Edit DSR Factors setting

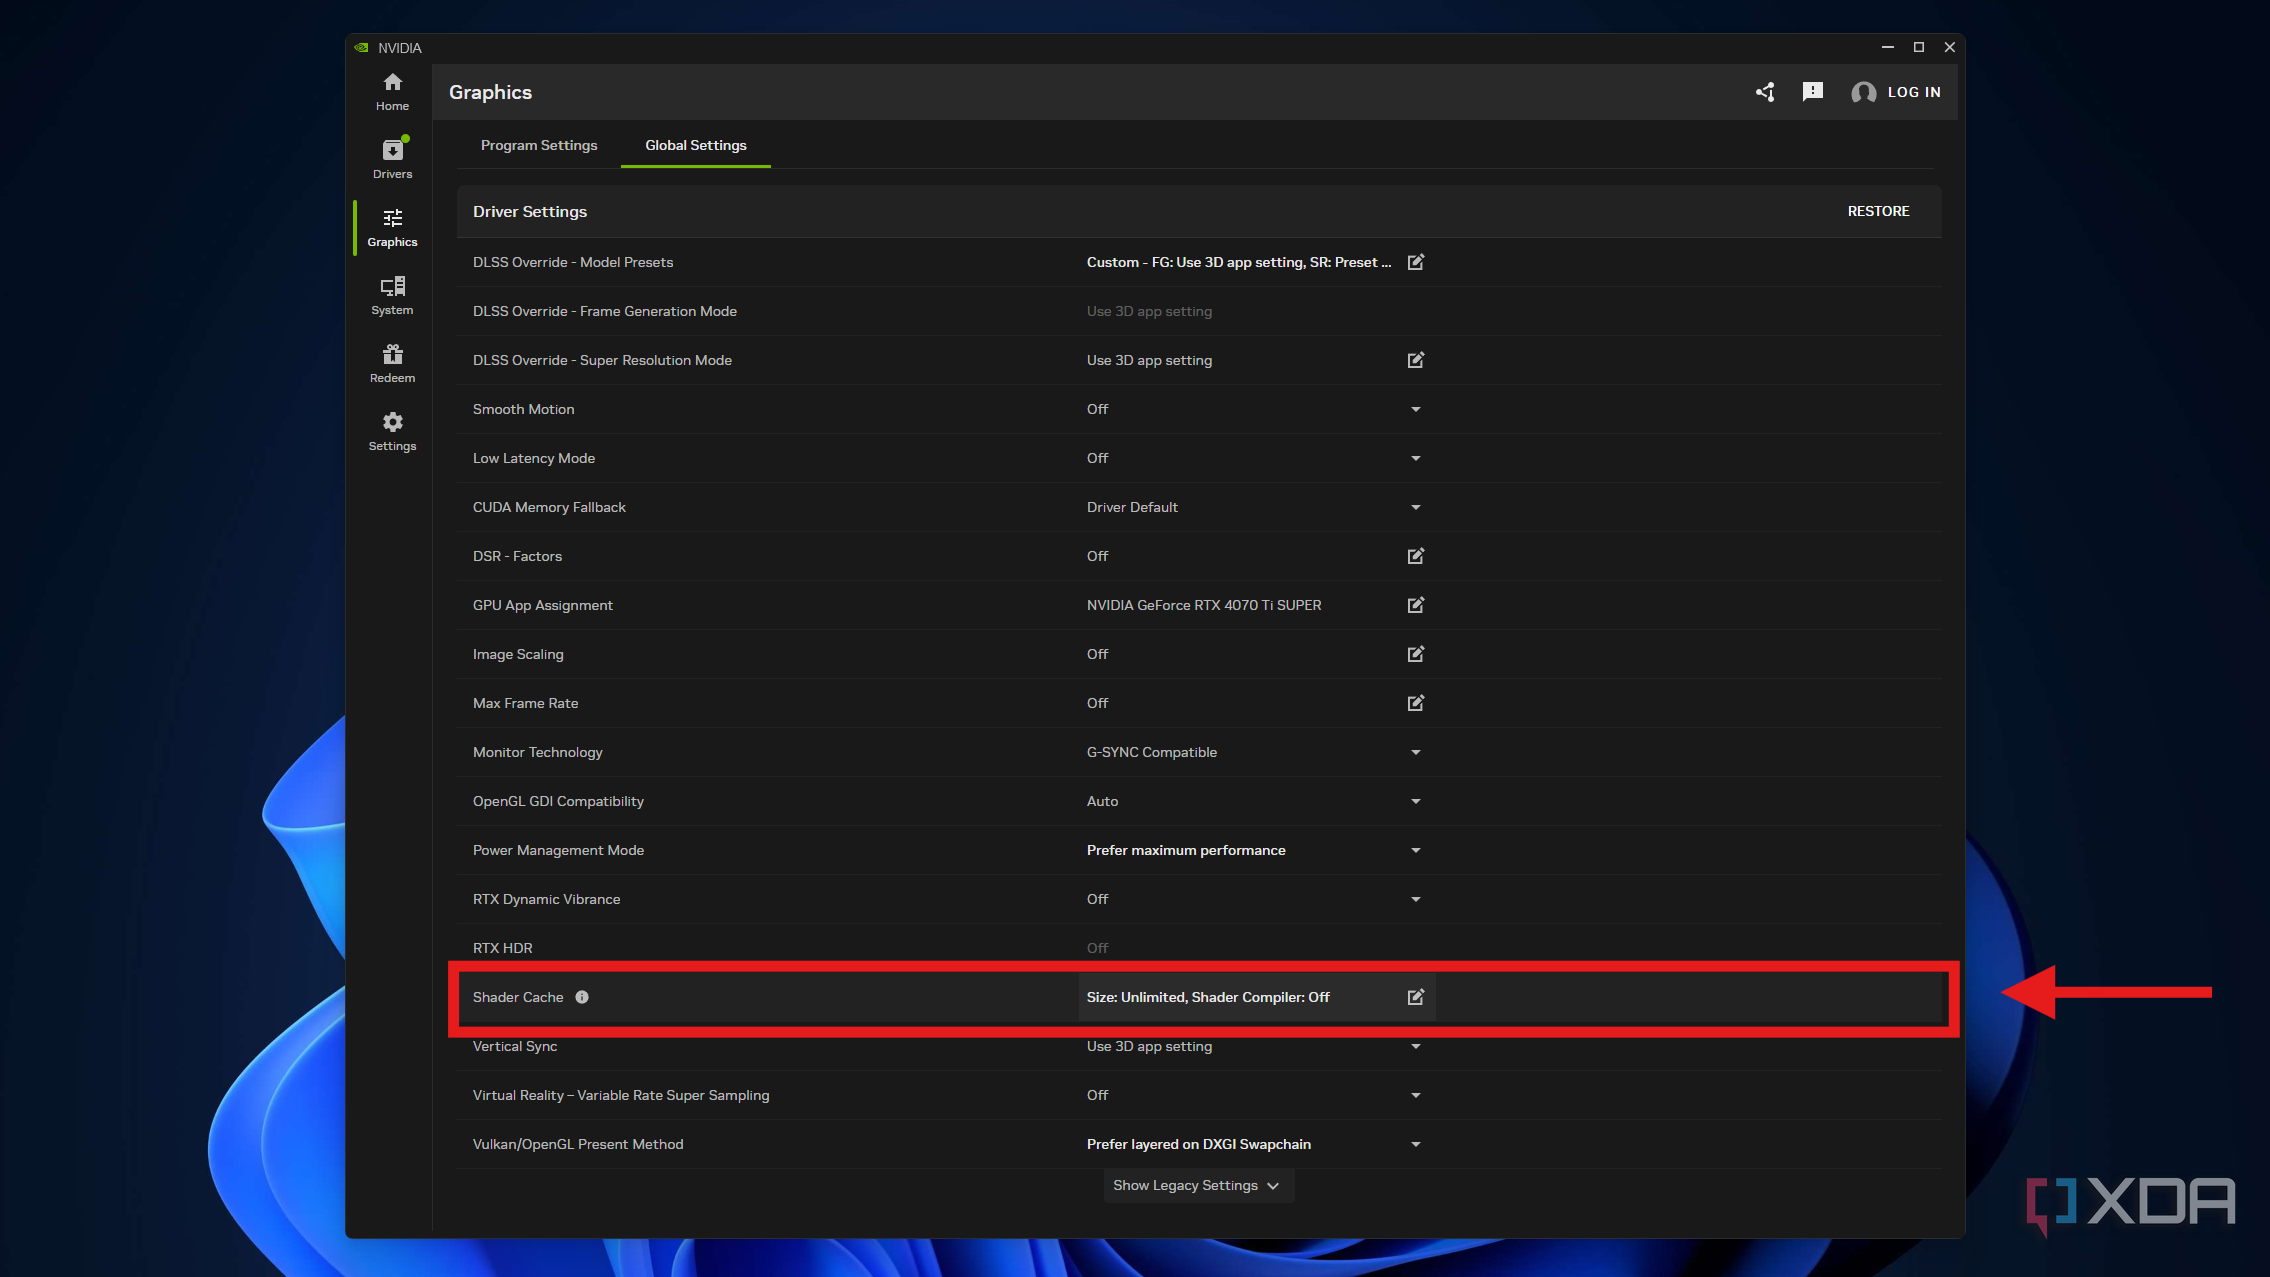pos(1415,556)
